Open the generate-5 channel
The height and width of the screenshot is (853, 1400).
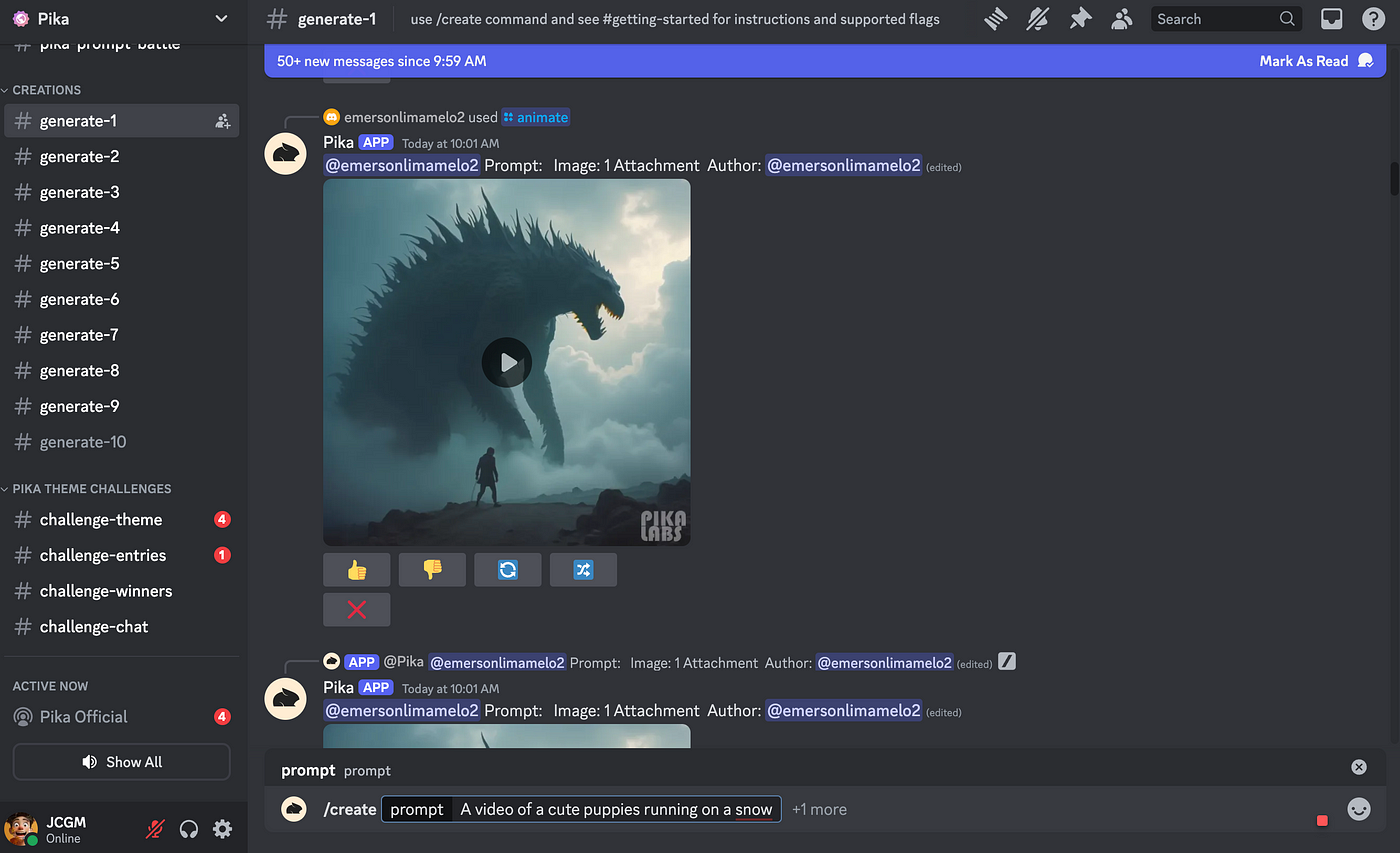coord(122,264)
